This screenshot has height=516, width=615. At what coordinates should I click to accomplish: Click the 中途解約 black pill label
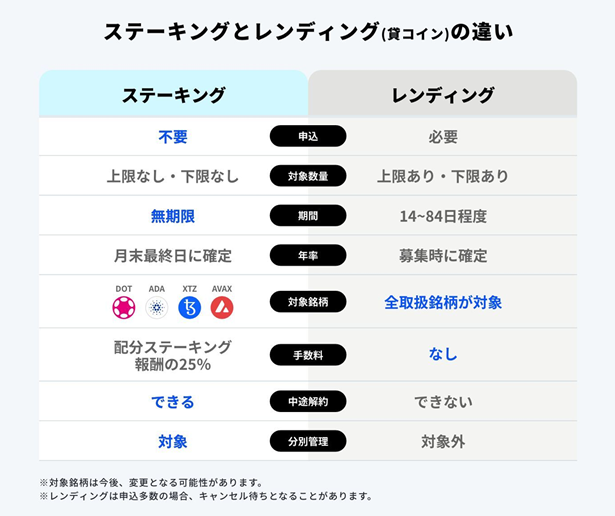coord(308,401)
